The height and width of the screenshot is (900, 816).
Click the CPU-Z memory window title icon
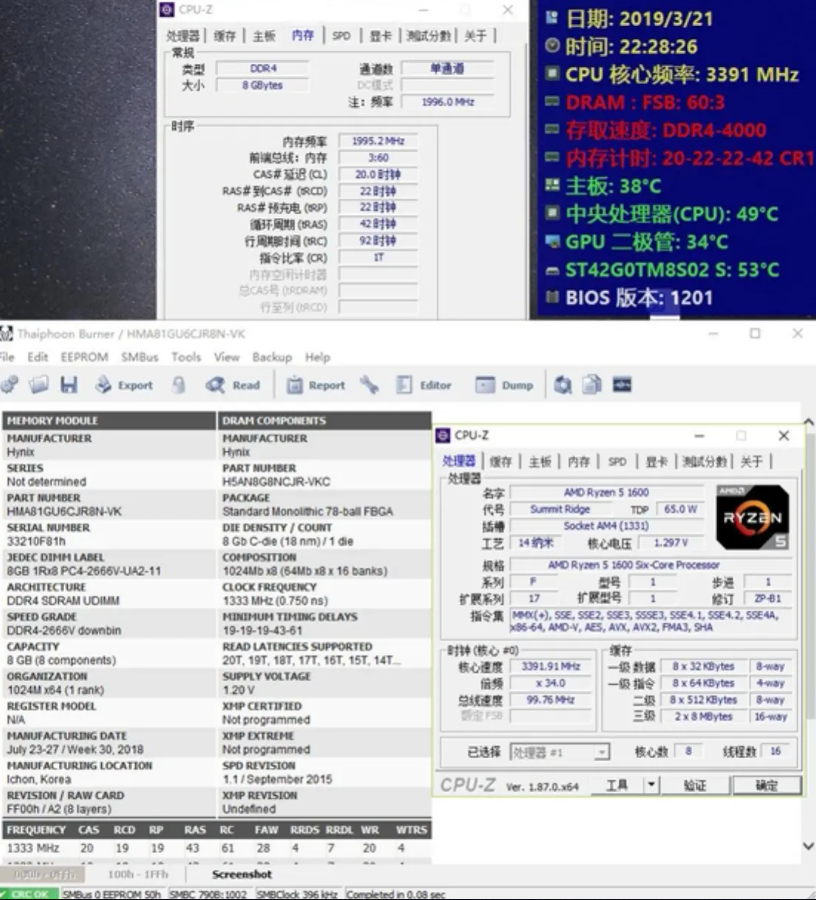tap(167, 9)
